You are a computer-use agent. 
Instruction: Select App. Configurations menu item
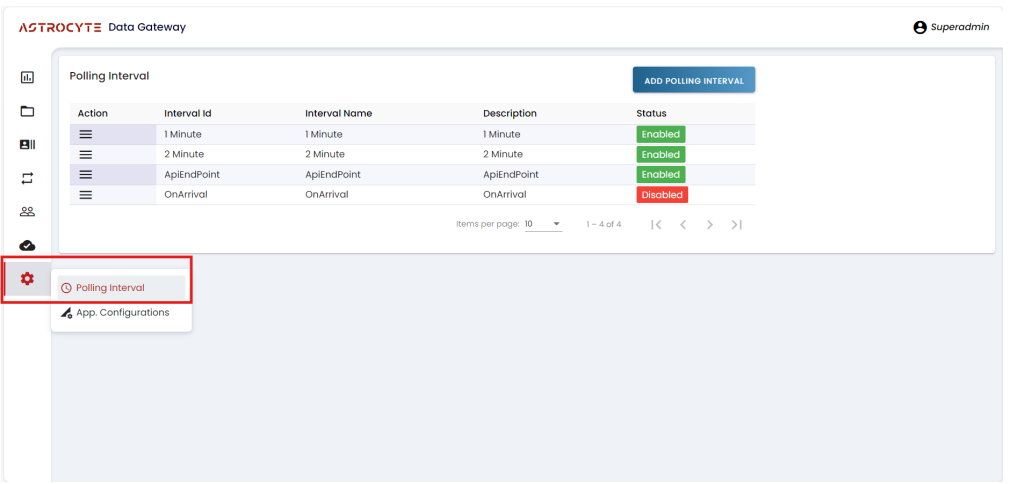coord(122,312)
